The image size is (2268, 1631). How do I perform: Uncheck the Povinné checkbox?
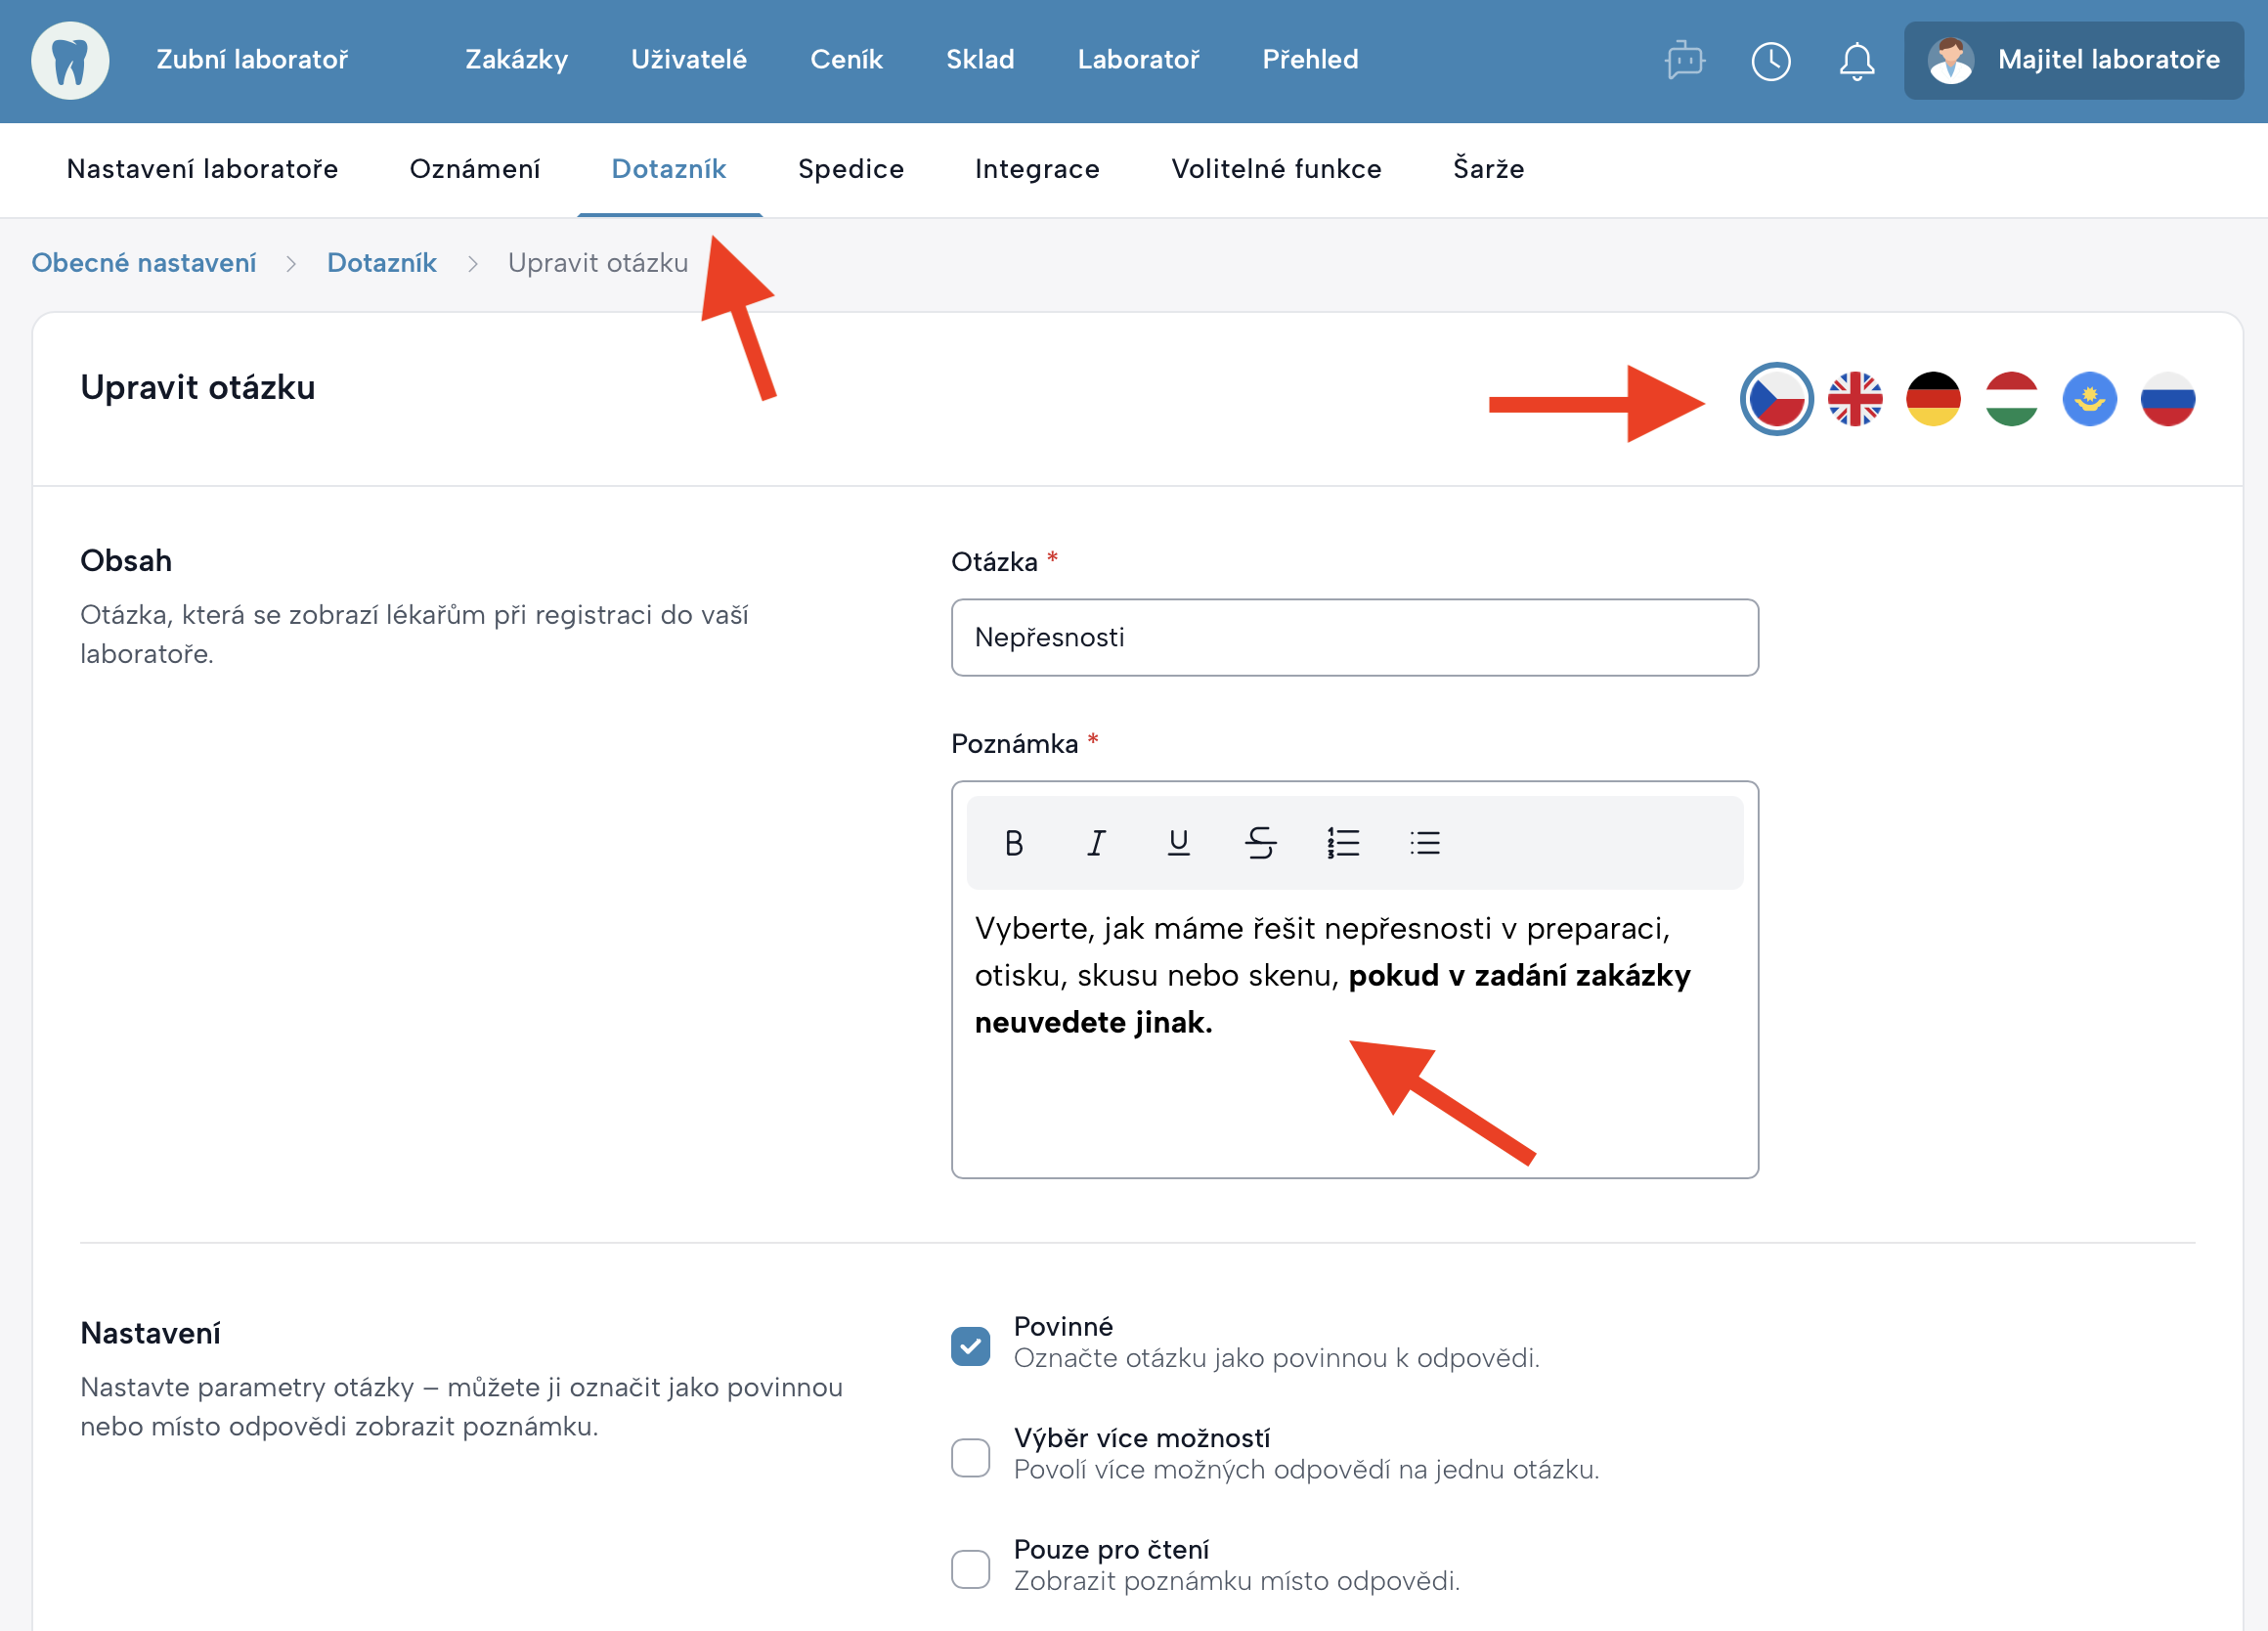[970, 1346]
